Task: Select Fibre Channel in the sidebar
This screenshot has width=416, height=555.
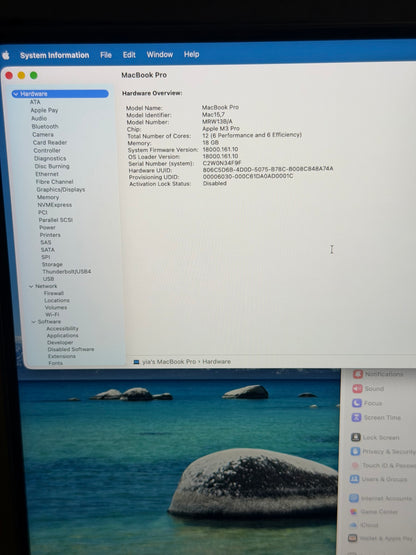Action: (x=55, y=182)
